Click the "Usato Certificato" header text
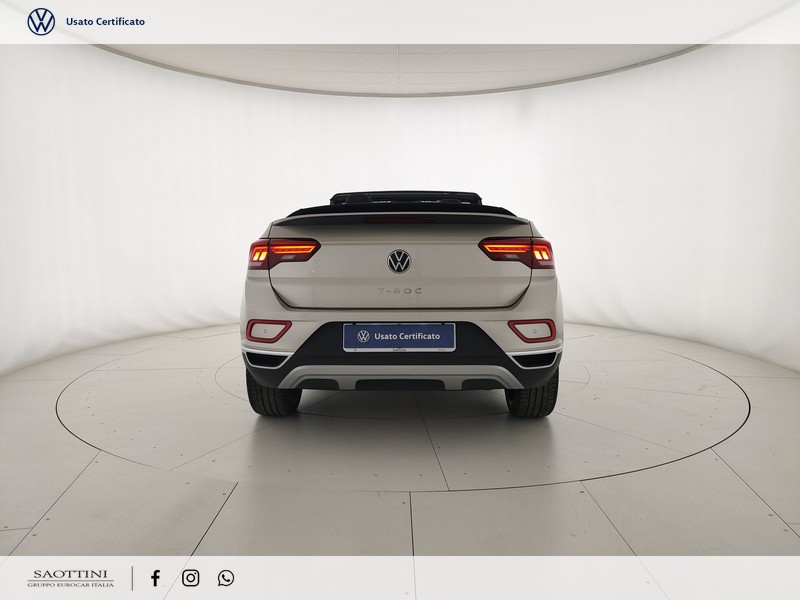Image resolution: width=800 pixels, height=600 pixels. pos(105,21)
